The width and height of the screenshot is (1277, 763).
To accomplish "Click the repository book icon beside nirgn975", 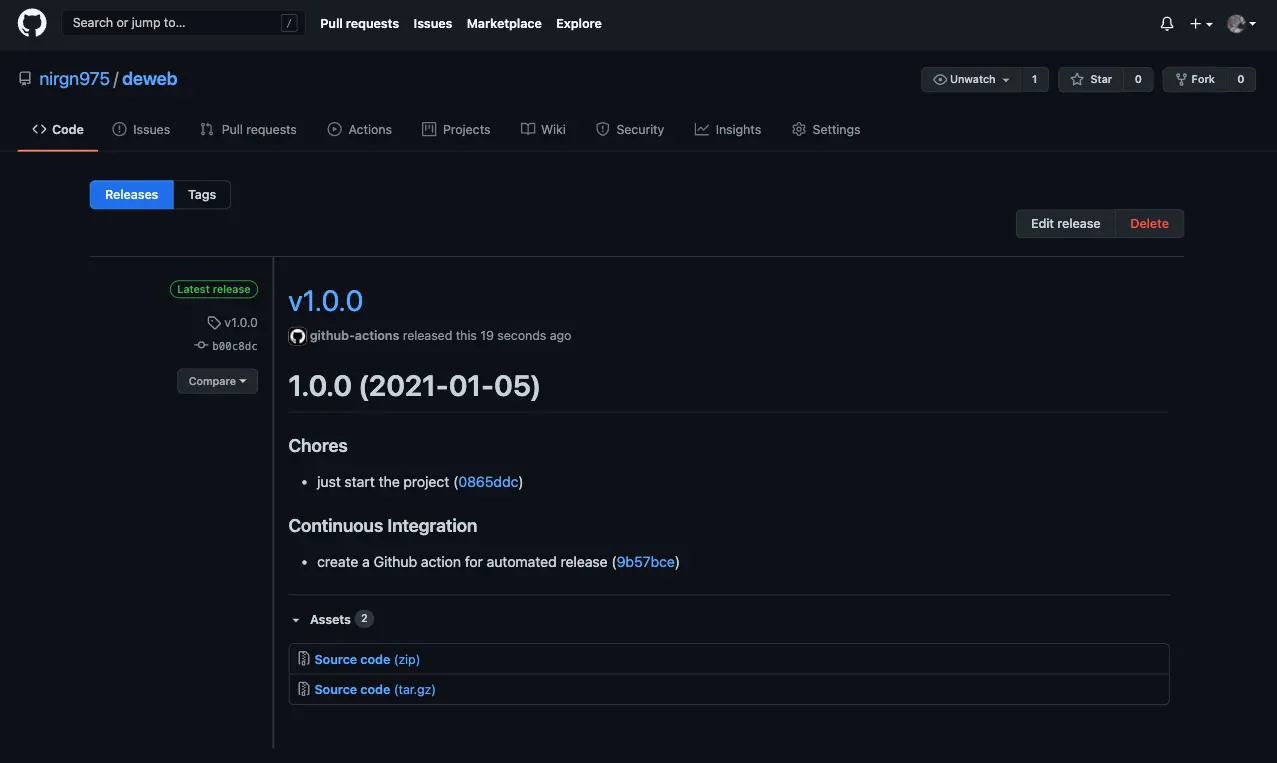I will coord(24,77).
